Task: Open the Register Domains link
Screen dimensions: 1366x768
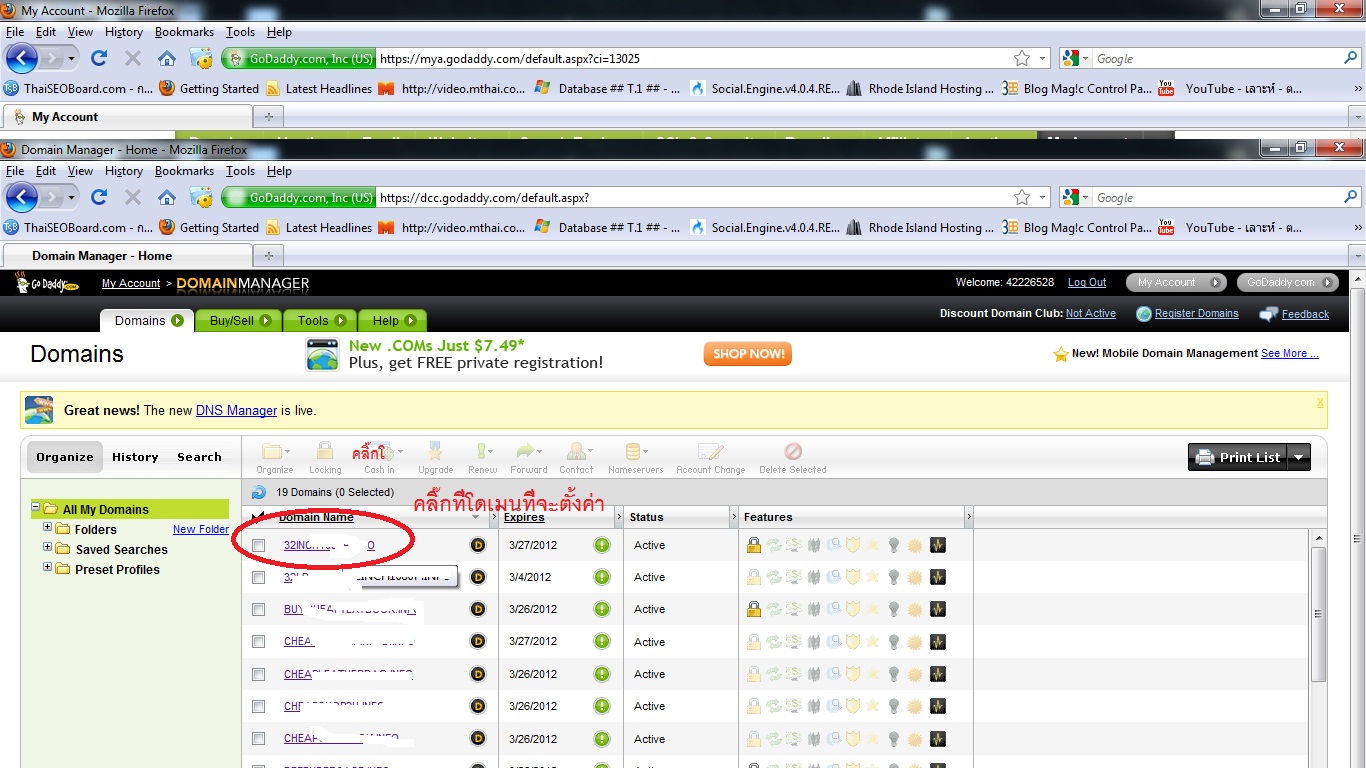Action: pos(1197,313)
